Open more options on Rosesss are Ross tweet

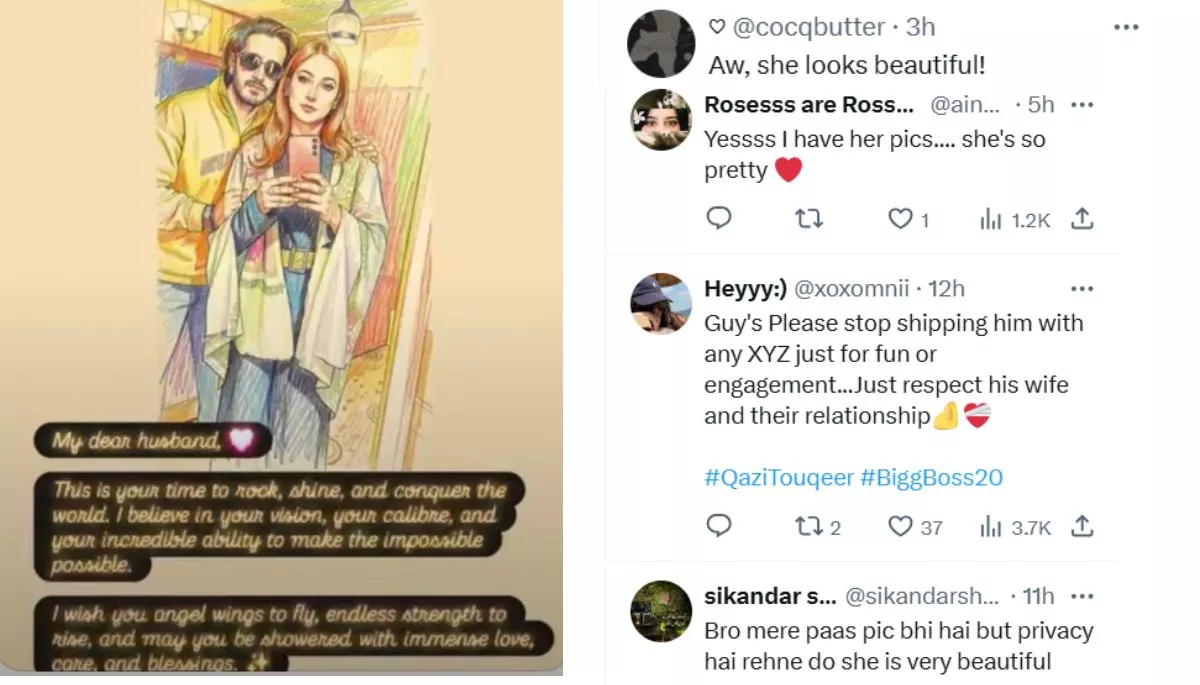coord(1082,104)
